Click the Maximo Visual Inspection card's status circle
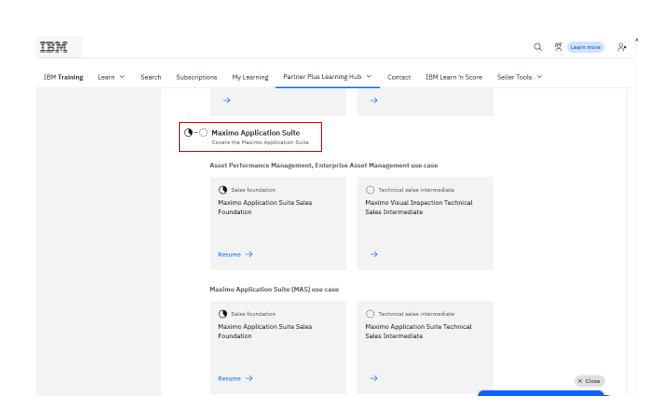662x411 pixels. coord(370,190)
